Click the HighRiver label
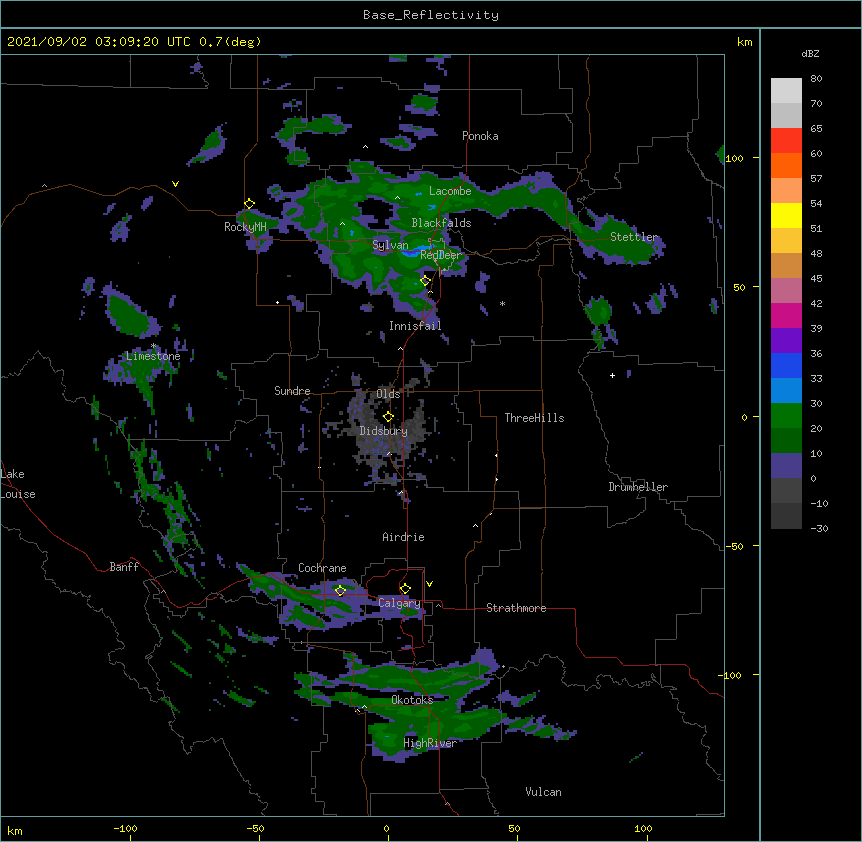 [x=430, y=743]
